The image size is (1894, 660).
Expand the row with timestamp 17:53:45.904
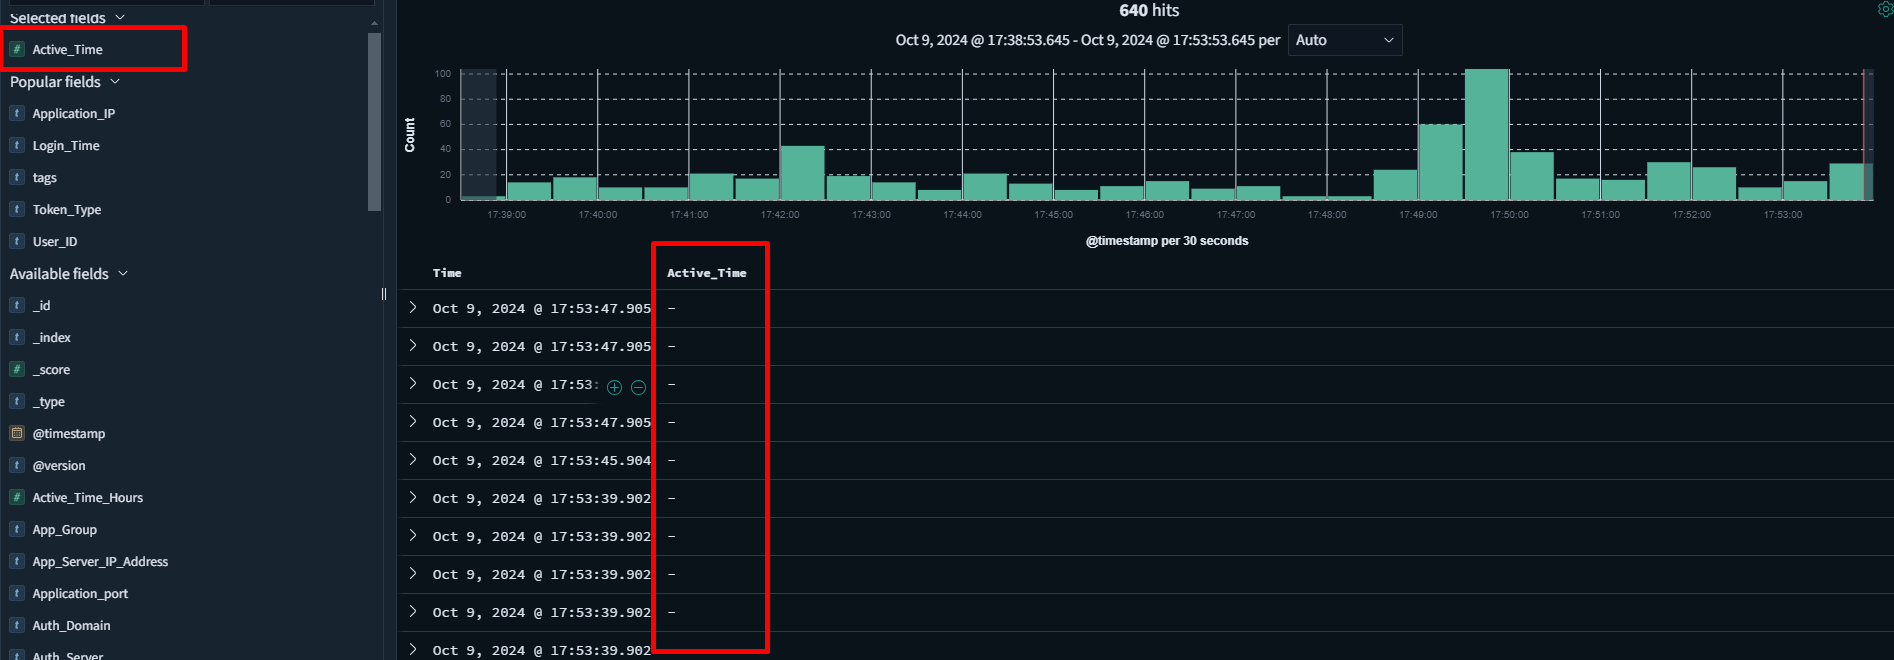[x=413, y=460]
